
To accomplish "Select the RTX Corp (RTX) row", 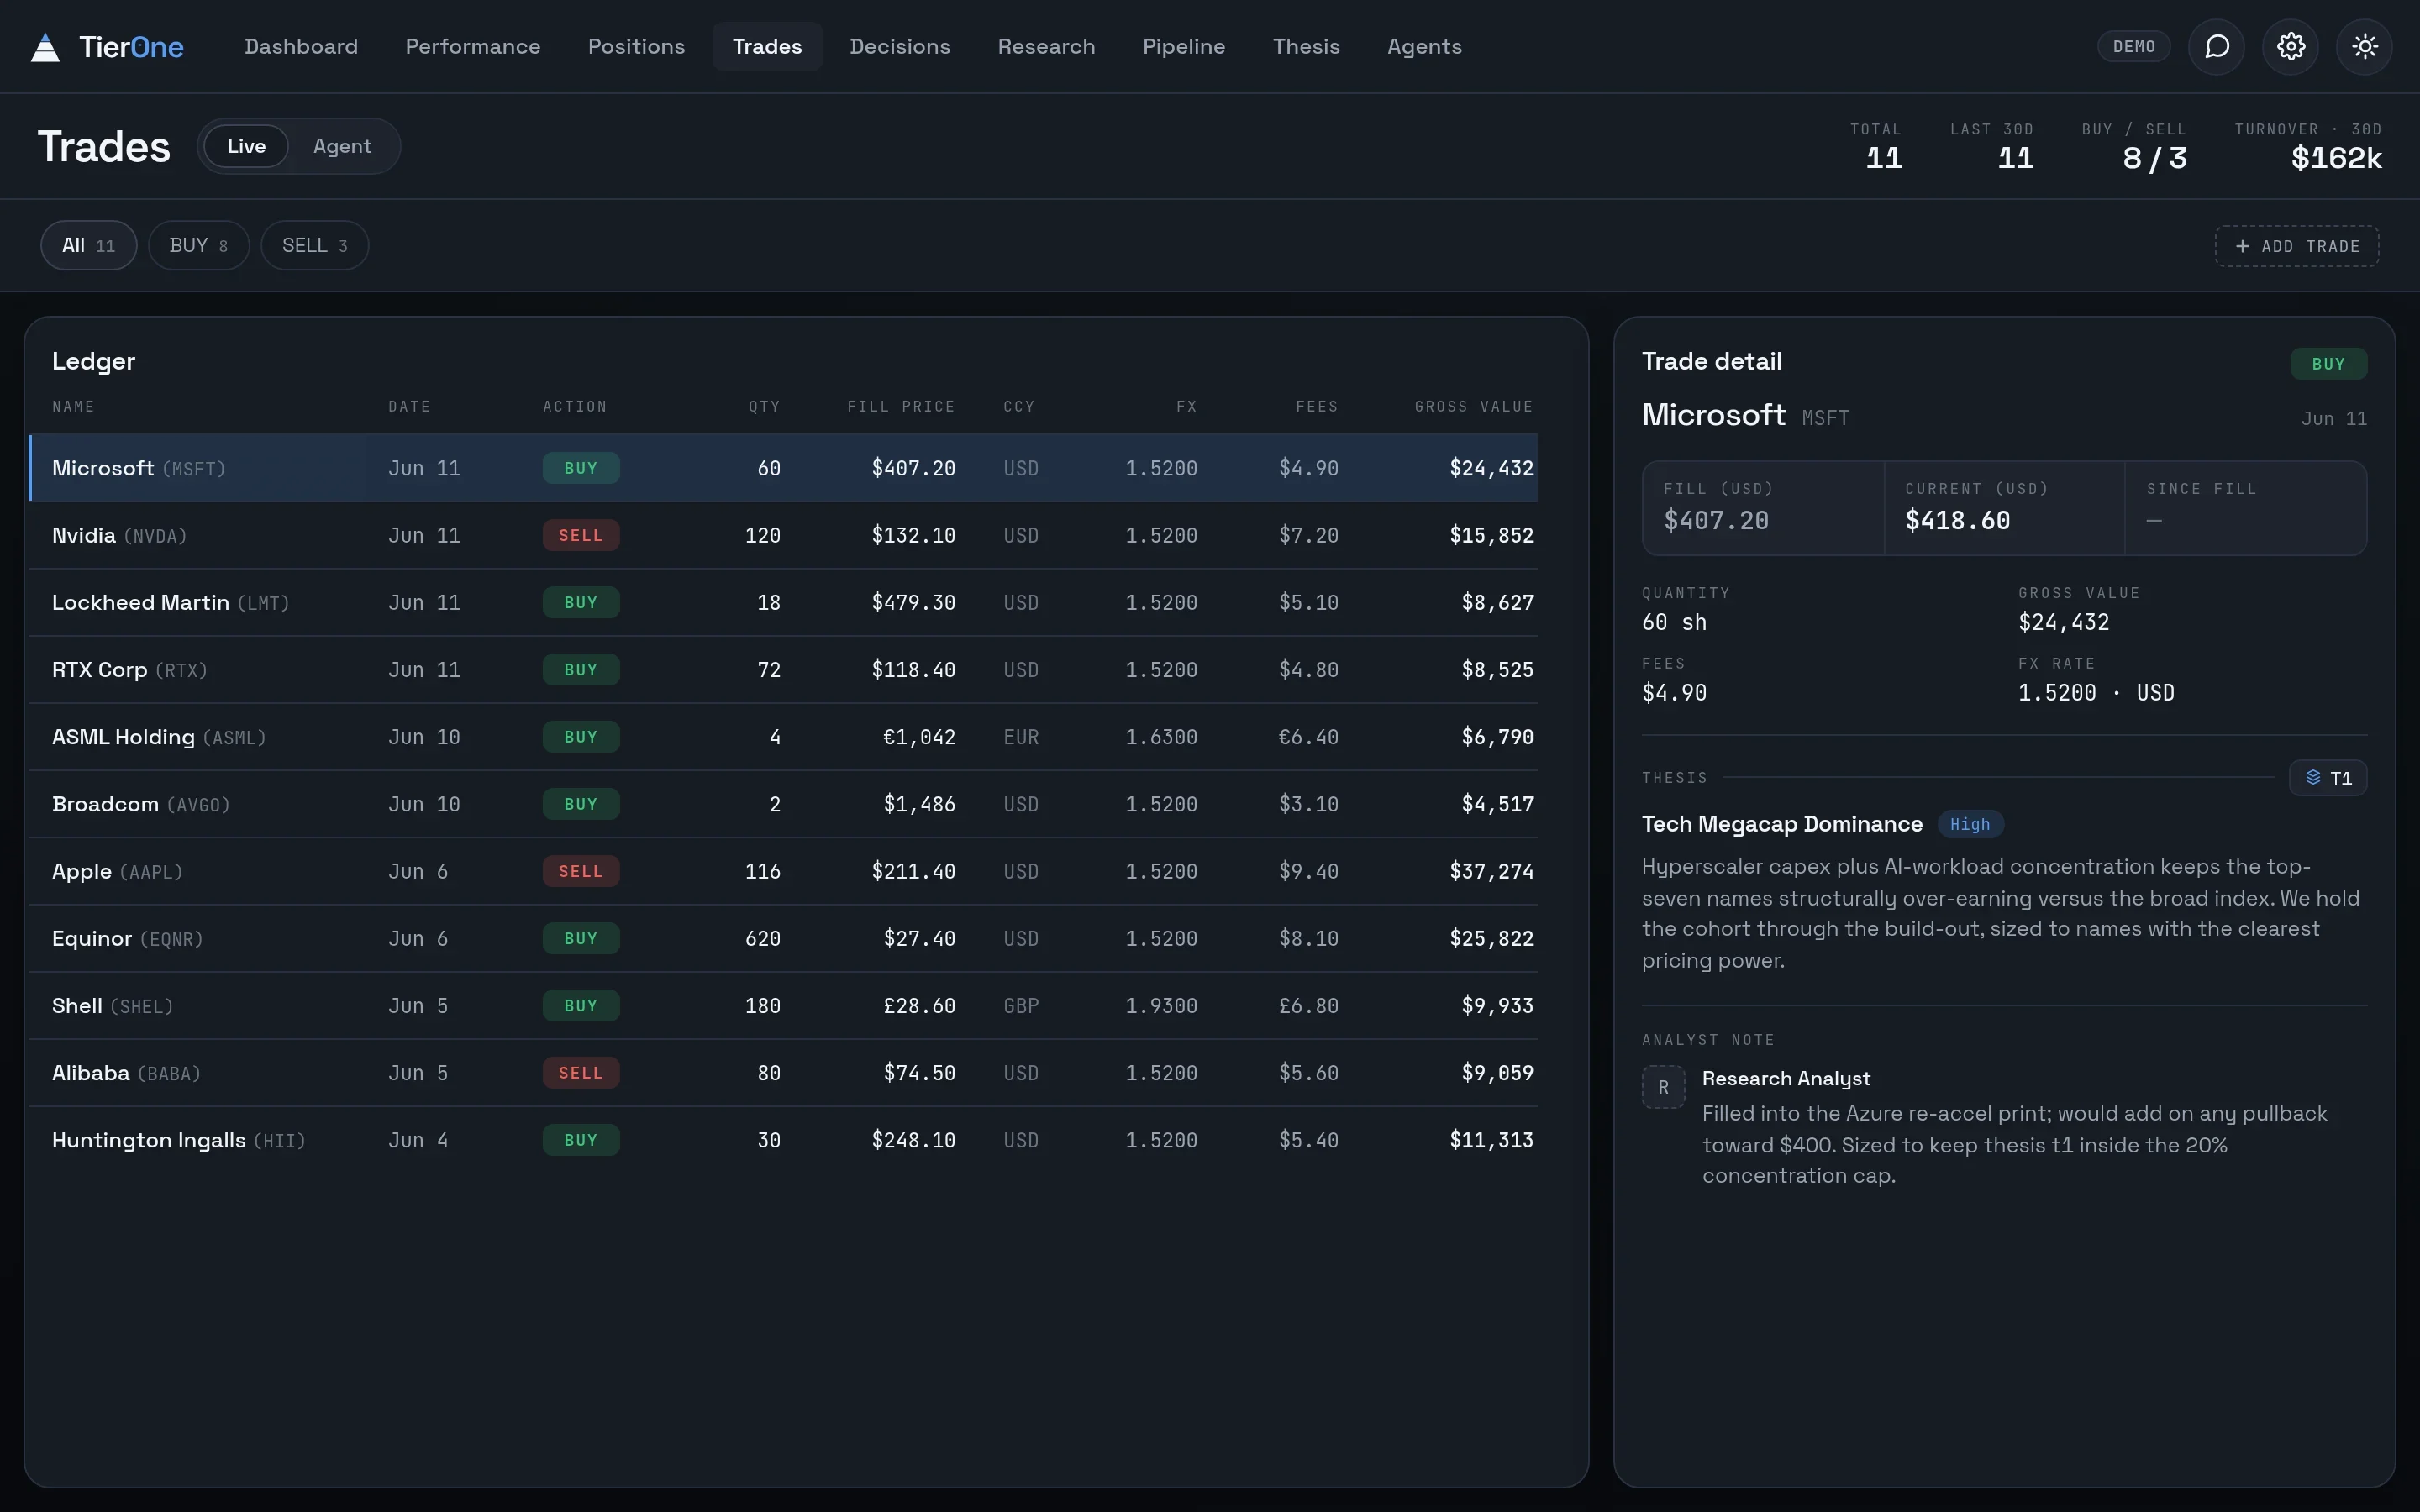I will (x=783, y=669).
